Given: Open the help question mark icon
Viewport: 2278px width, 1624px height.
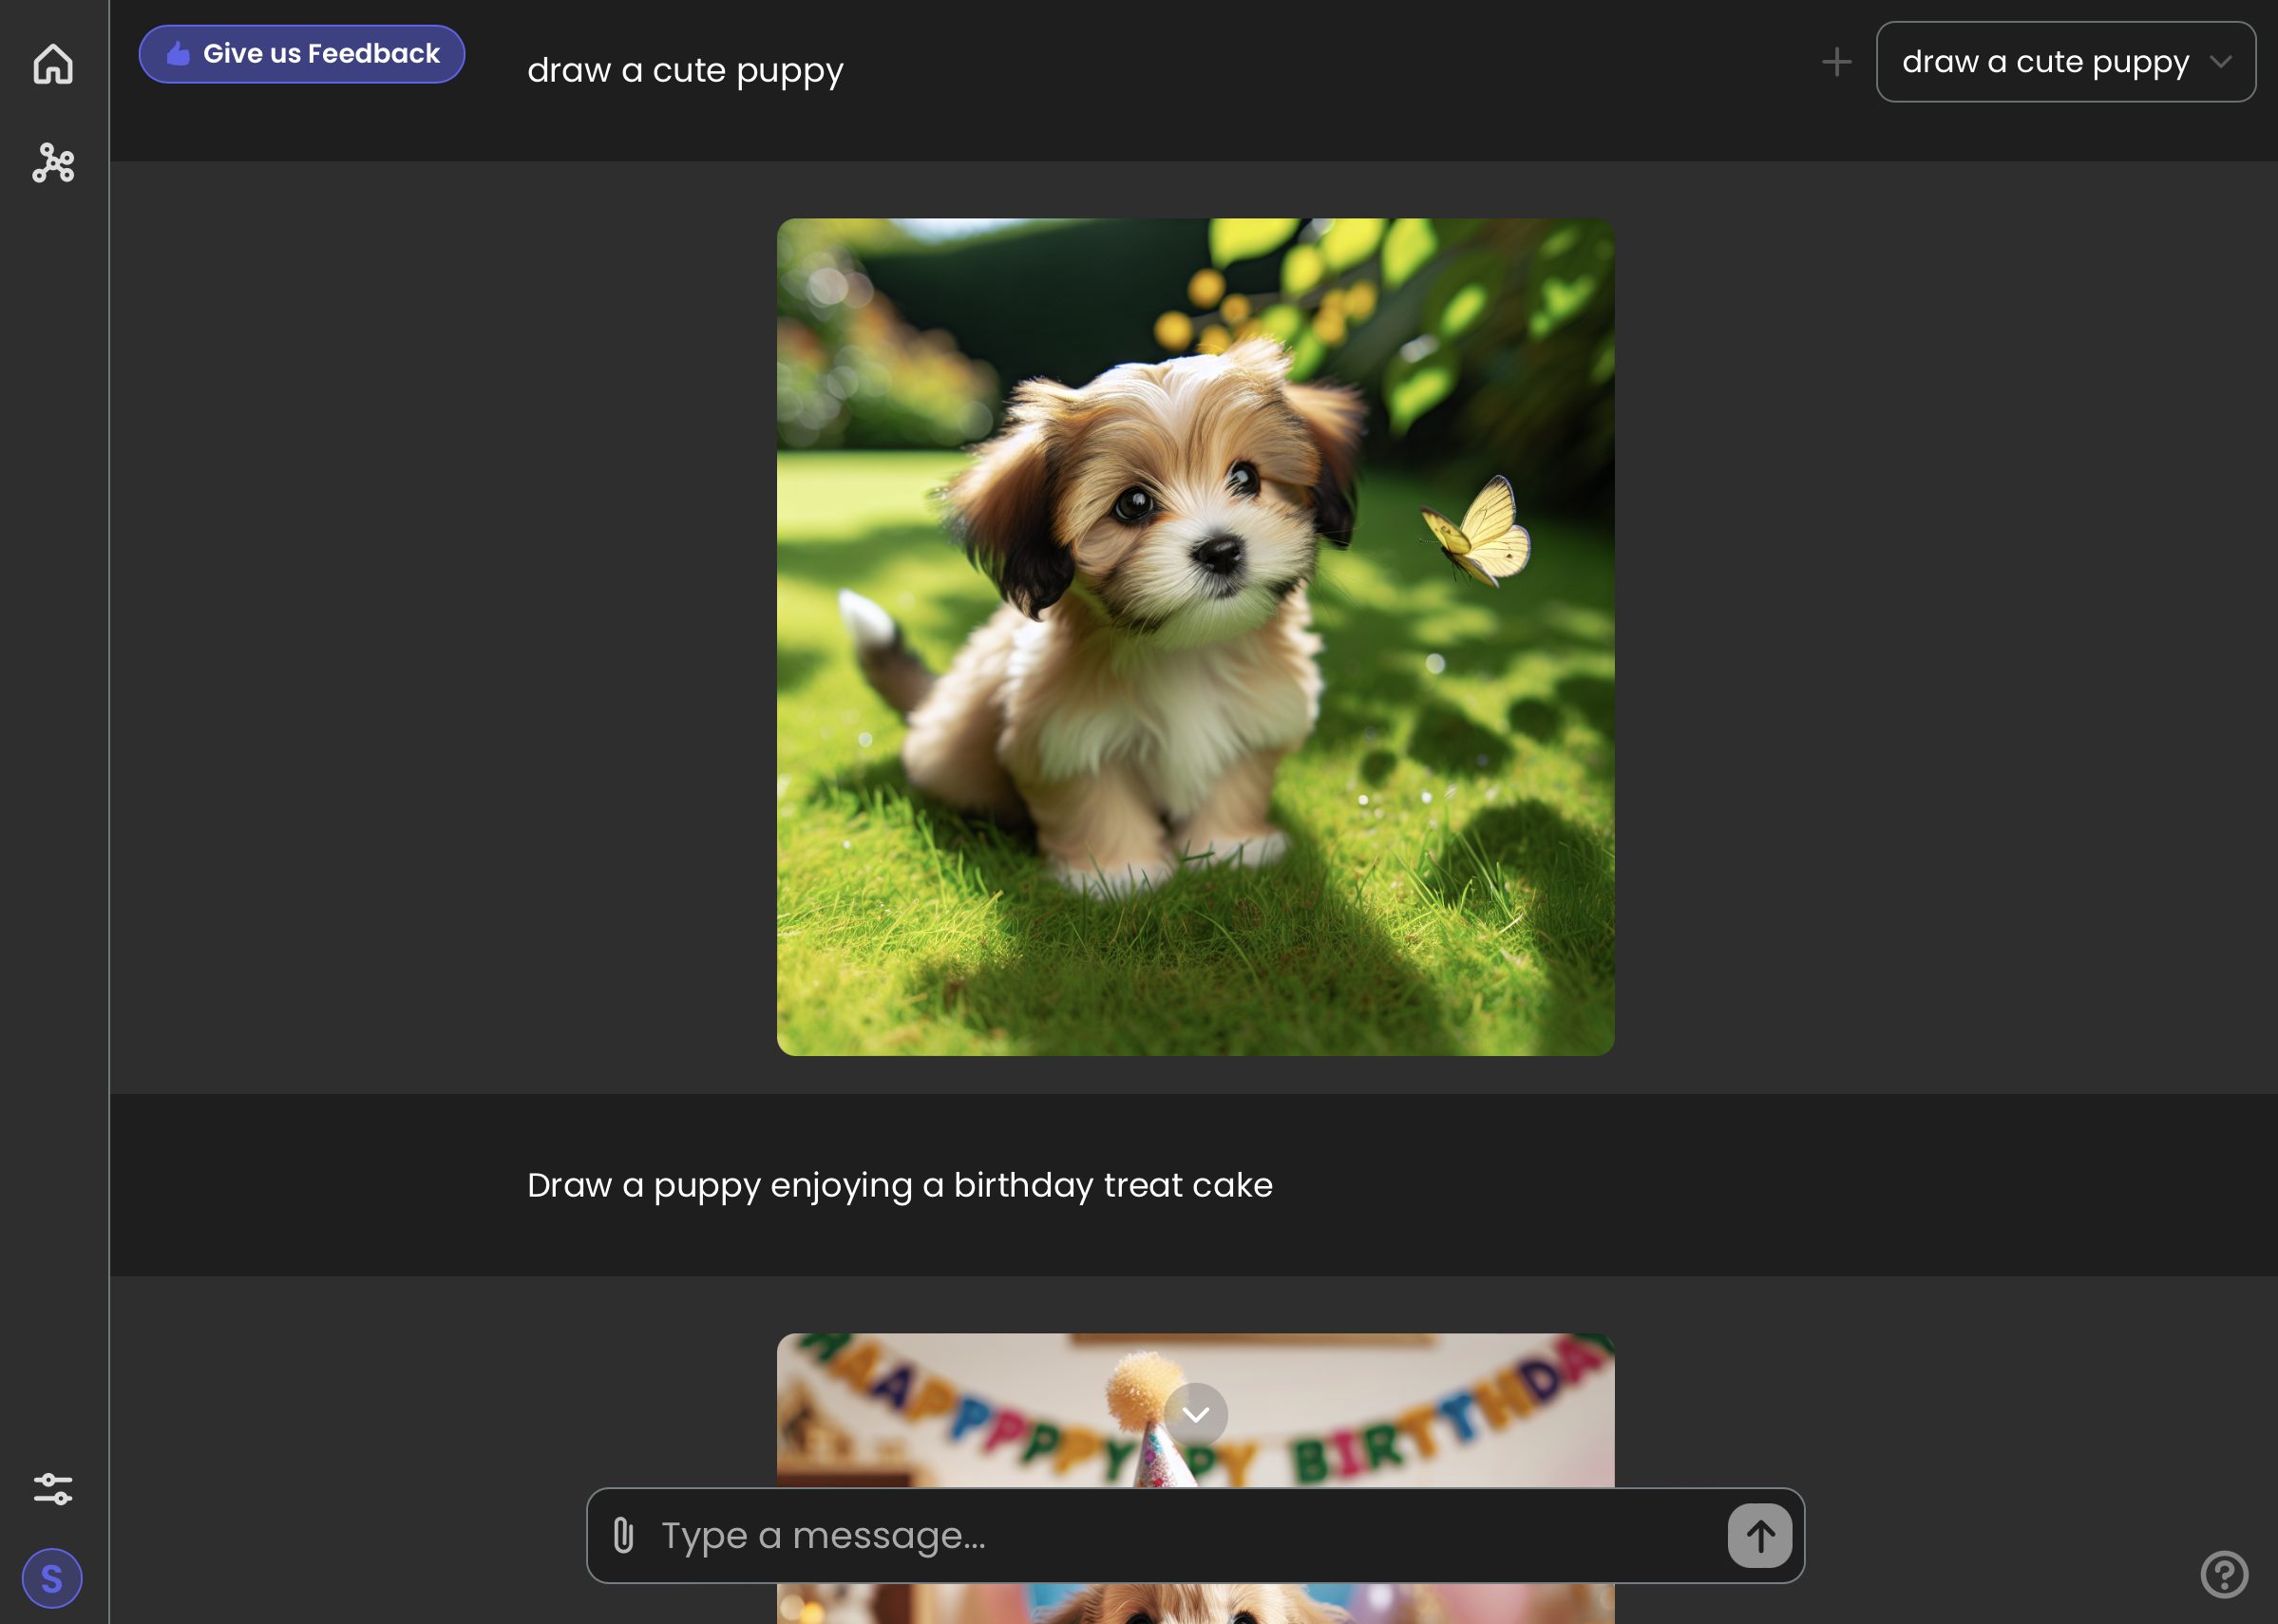Looking at the screenshot, I should pos(2224,1574).
